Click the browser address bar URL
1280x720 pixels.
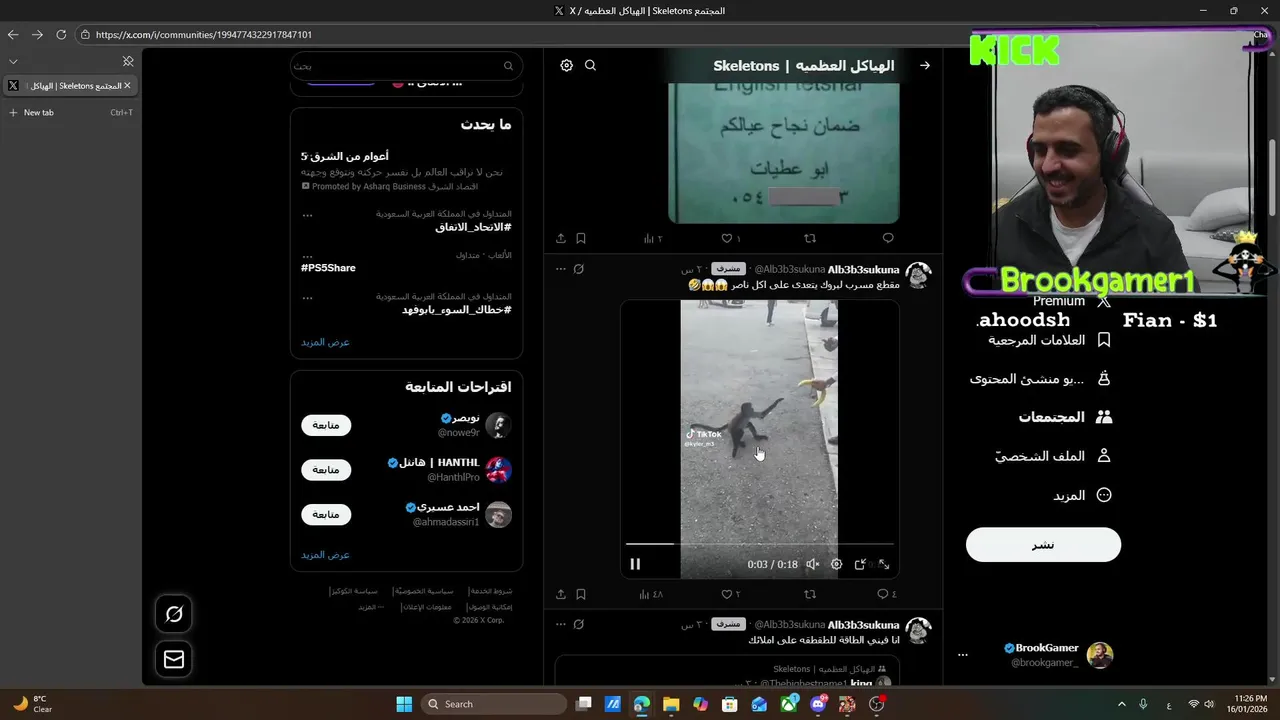click(x=204, y=34)
